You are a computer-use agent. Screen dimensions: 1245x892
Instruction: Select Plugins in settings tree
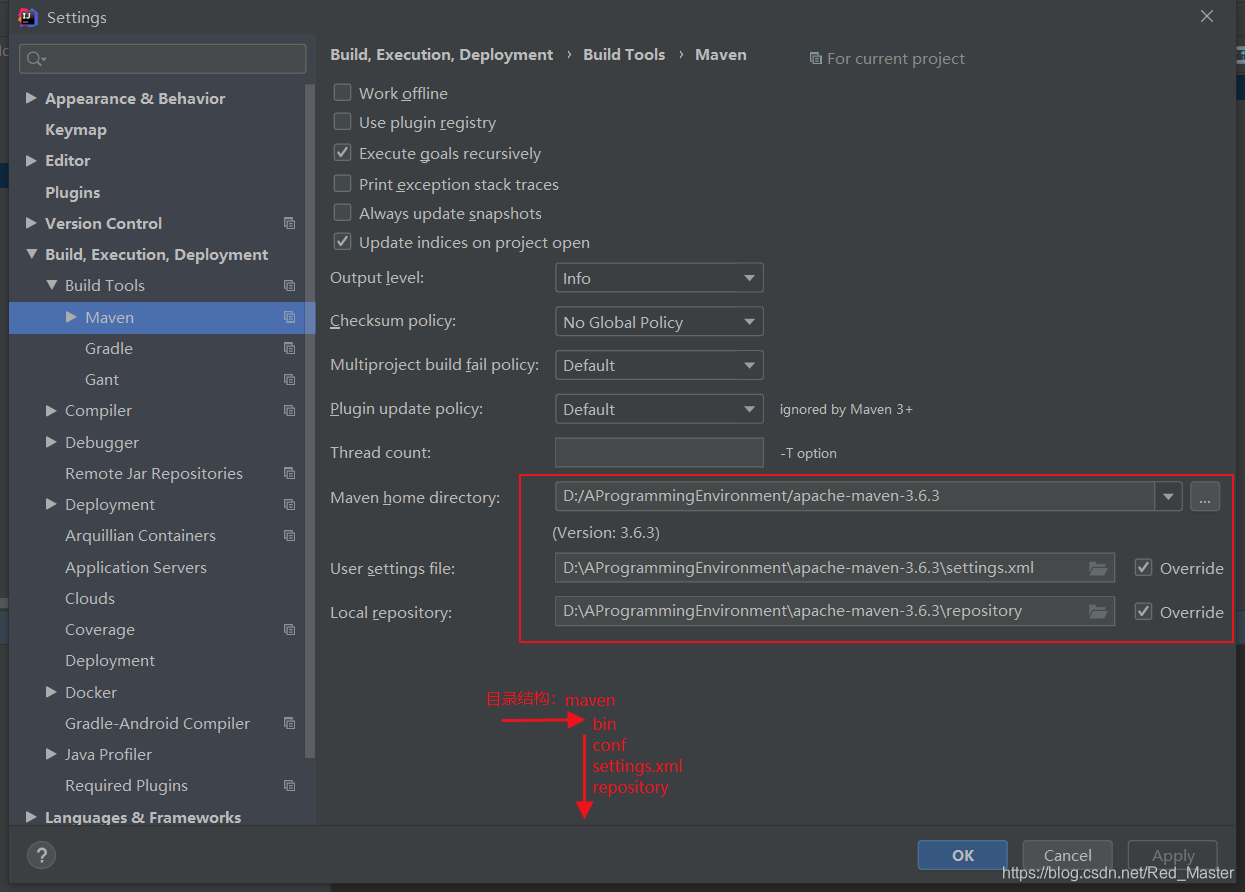[x=73, y=192]
